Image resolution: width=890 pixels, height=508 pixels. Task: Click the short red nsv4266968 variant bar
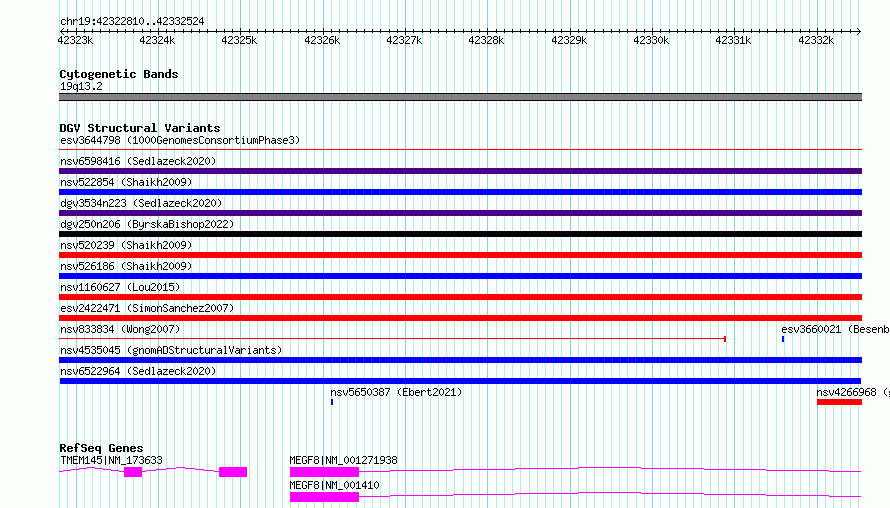click(839, 402)
